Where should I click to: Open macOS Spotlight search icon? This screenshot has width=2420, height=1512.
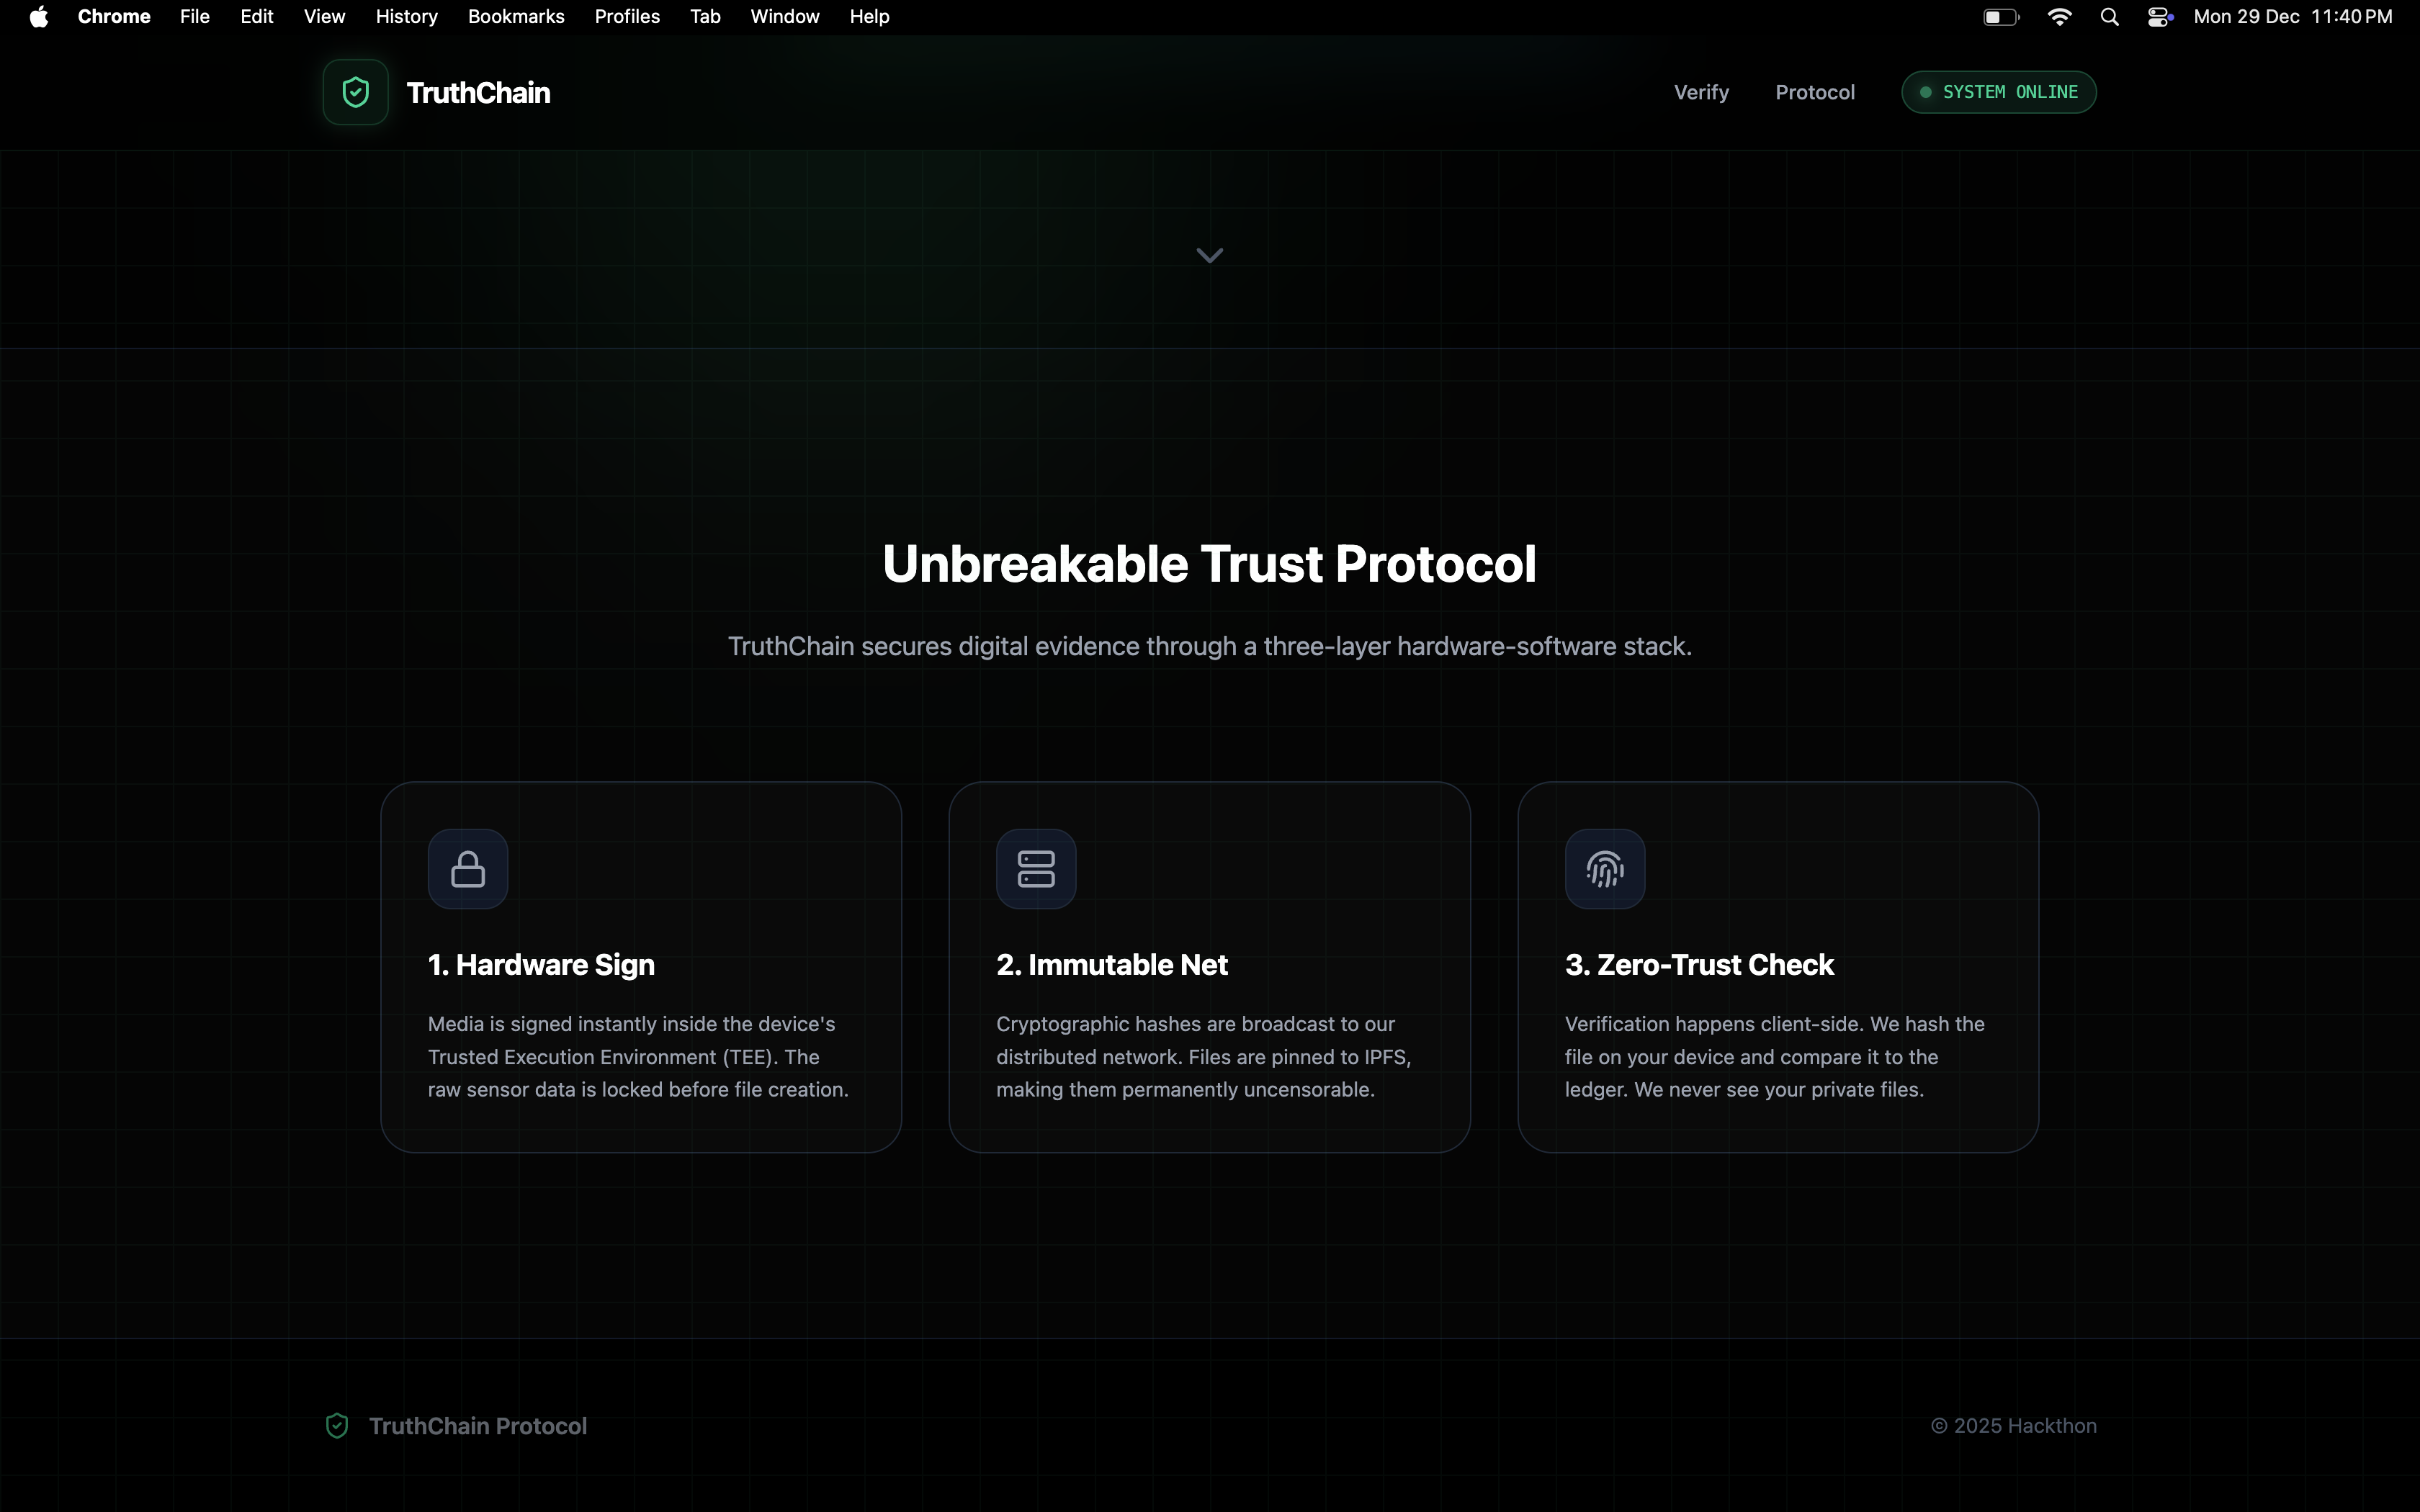(2109, 17)
